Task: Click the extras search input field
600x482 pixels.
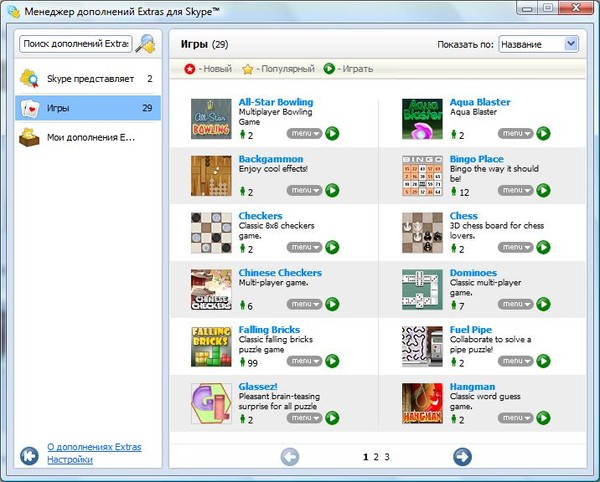Action: 76,44
